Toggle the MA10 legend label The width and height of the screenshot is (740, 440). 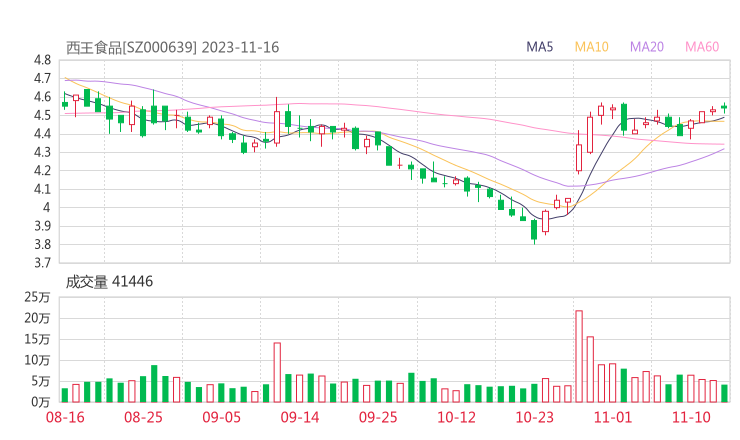[x=591, y=47]
